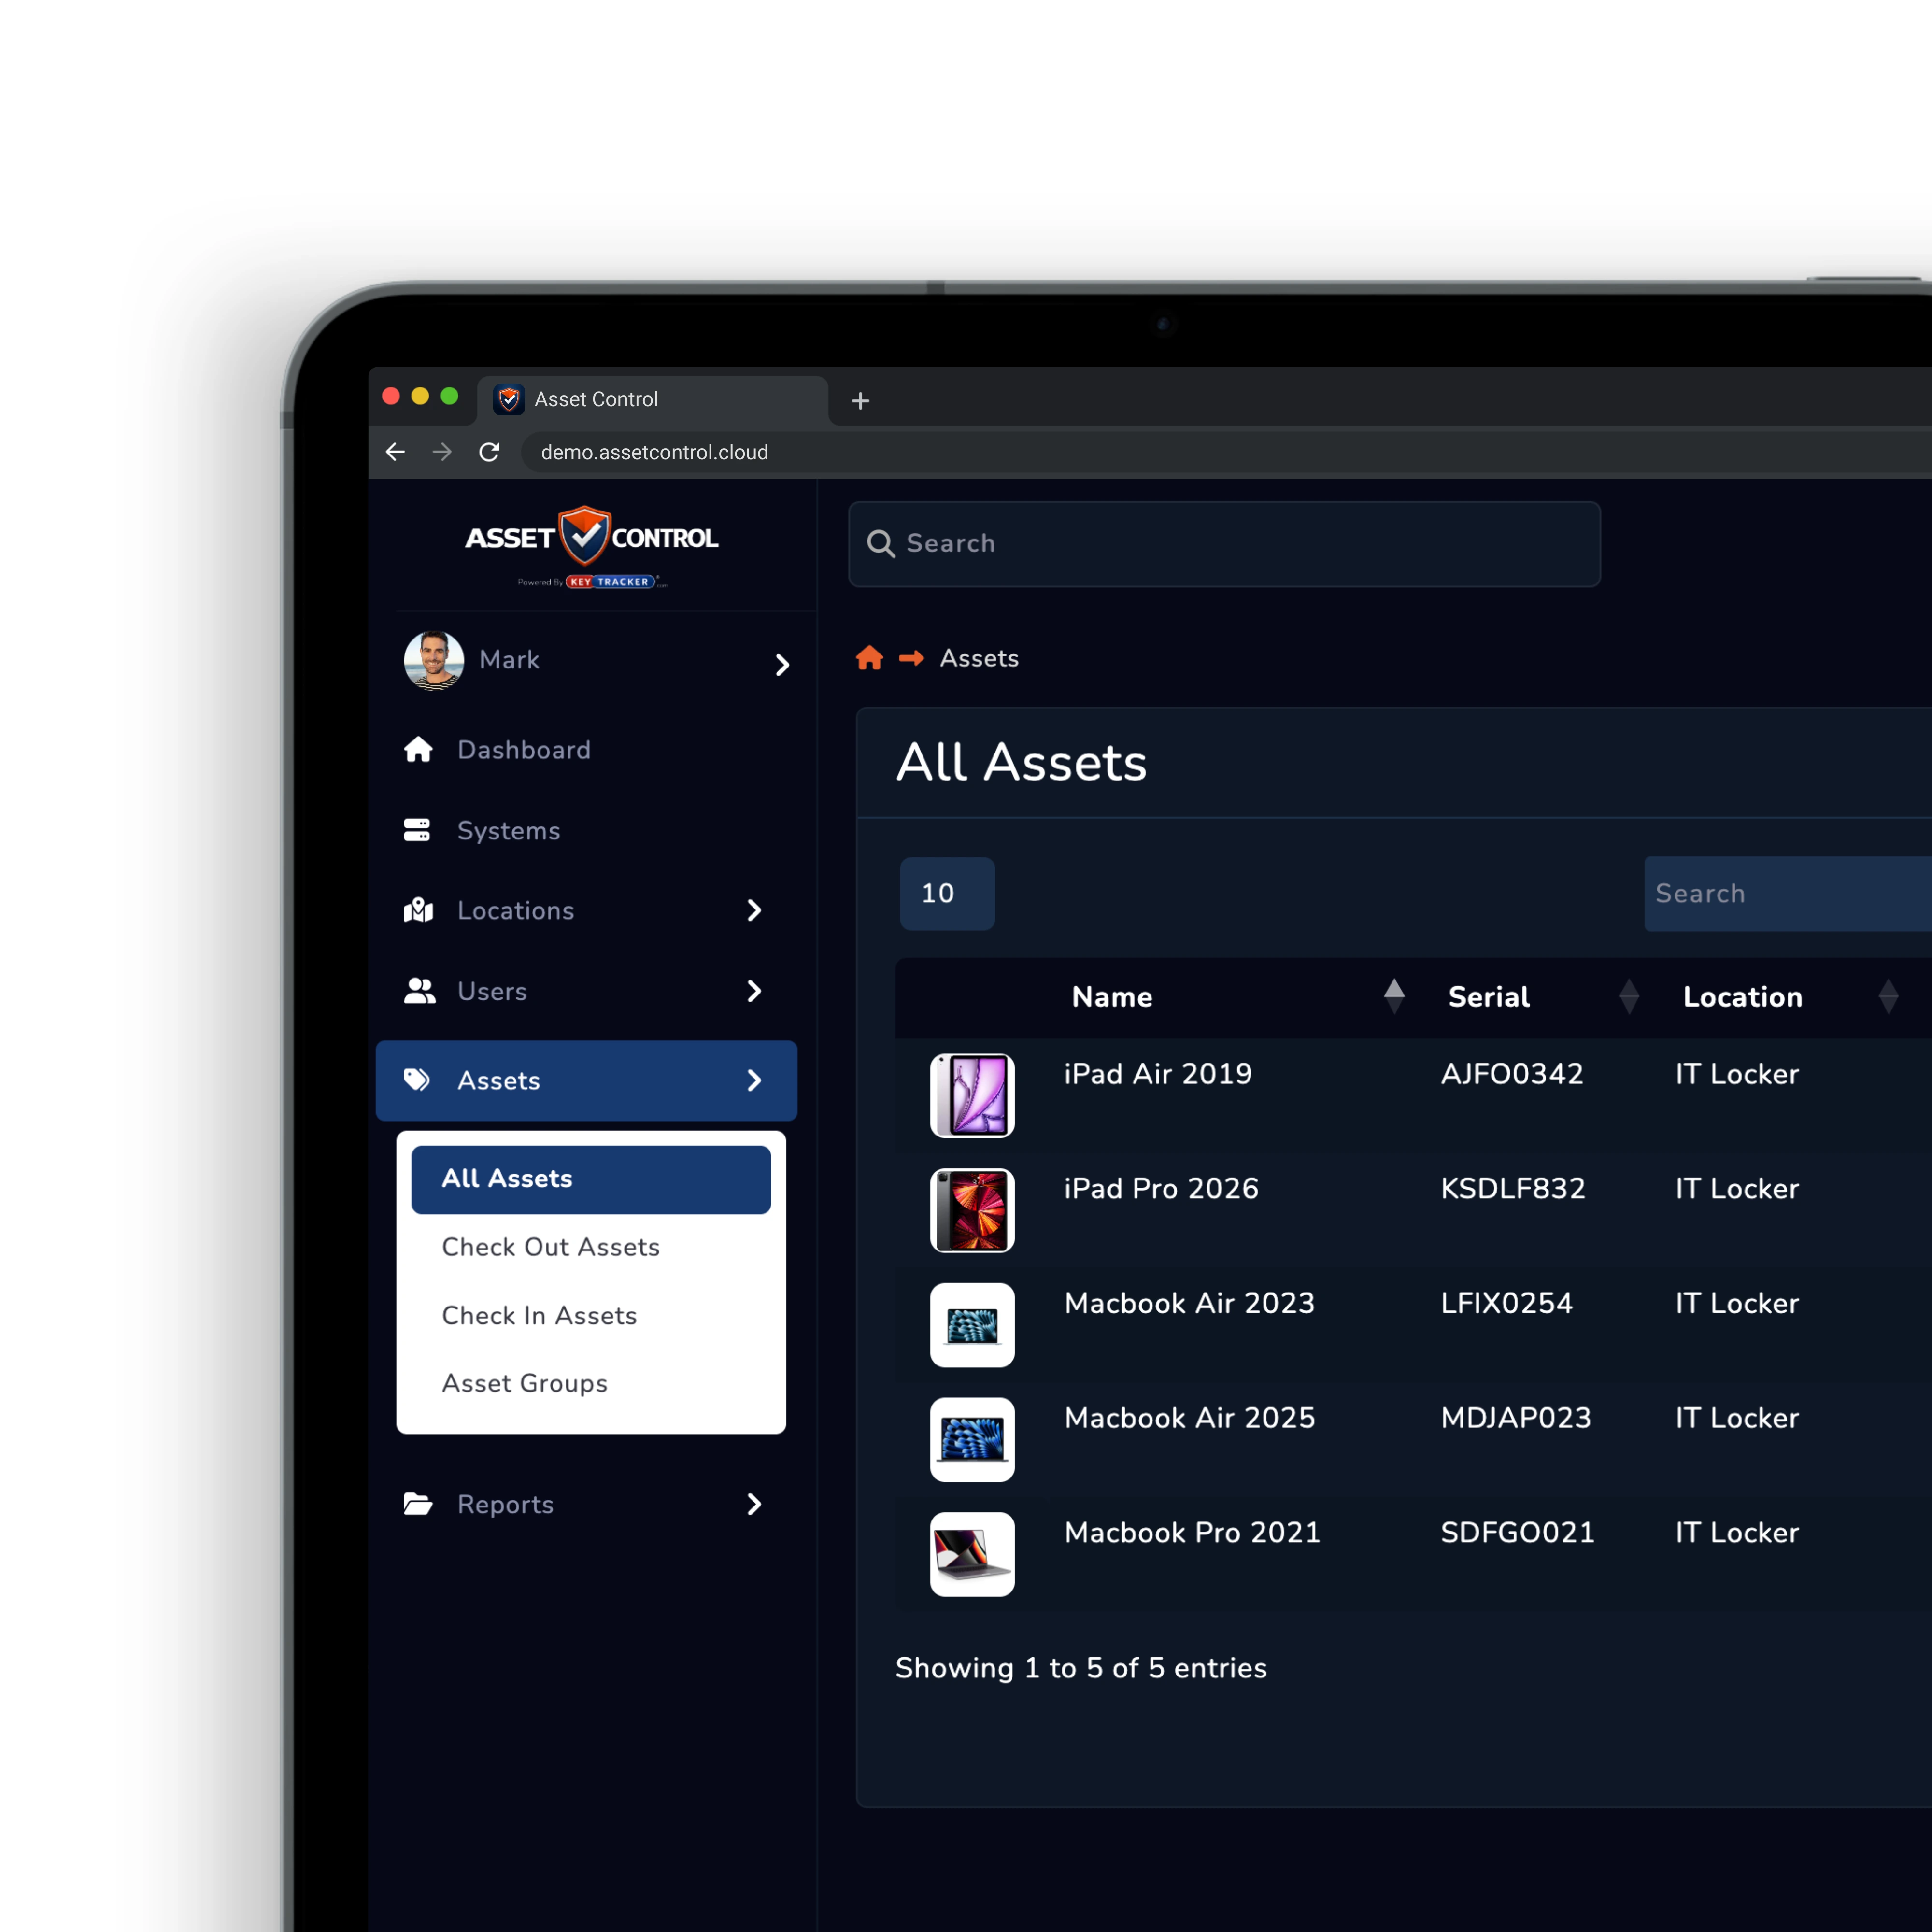The image size is (1932, 1932).
Task: Open Macbook Air 2025 thumbnail
Action: point(972,1439)
